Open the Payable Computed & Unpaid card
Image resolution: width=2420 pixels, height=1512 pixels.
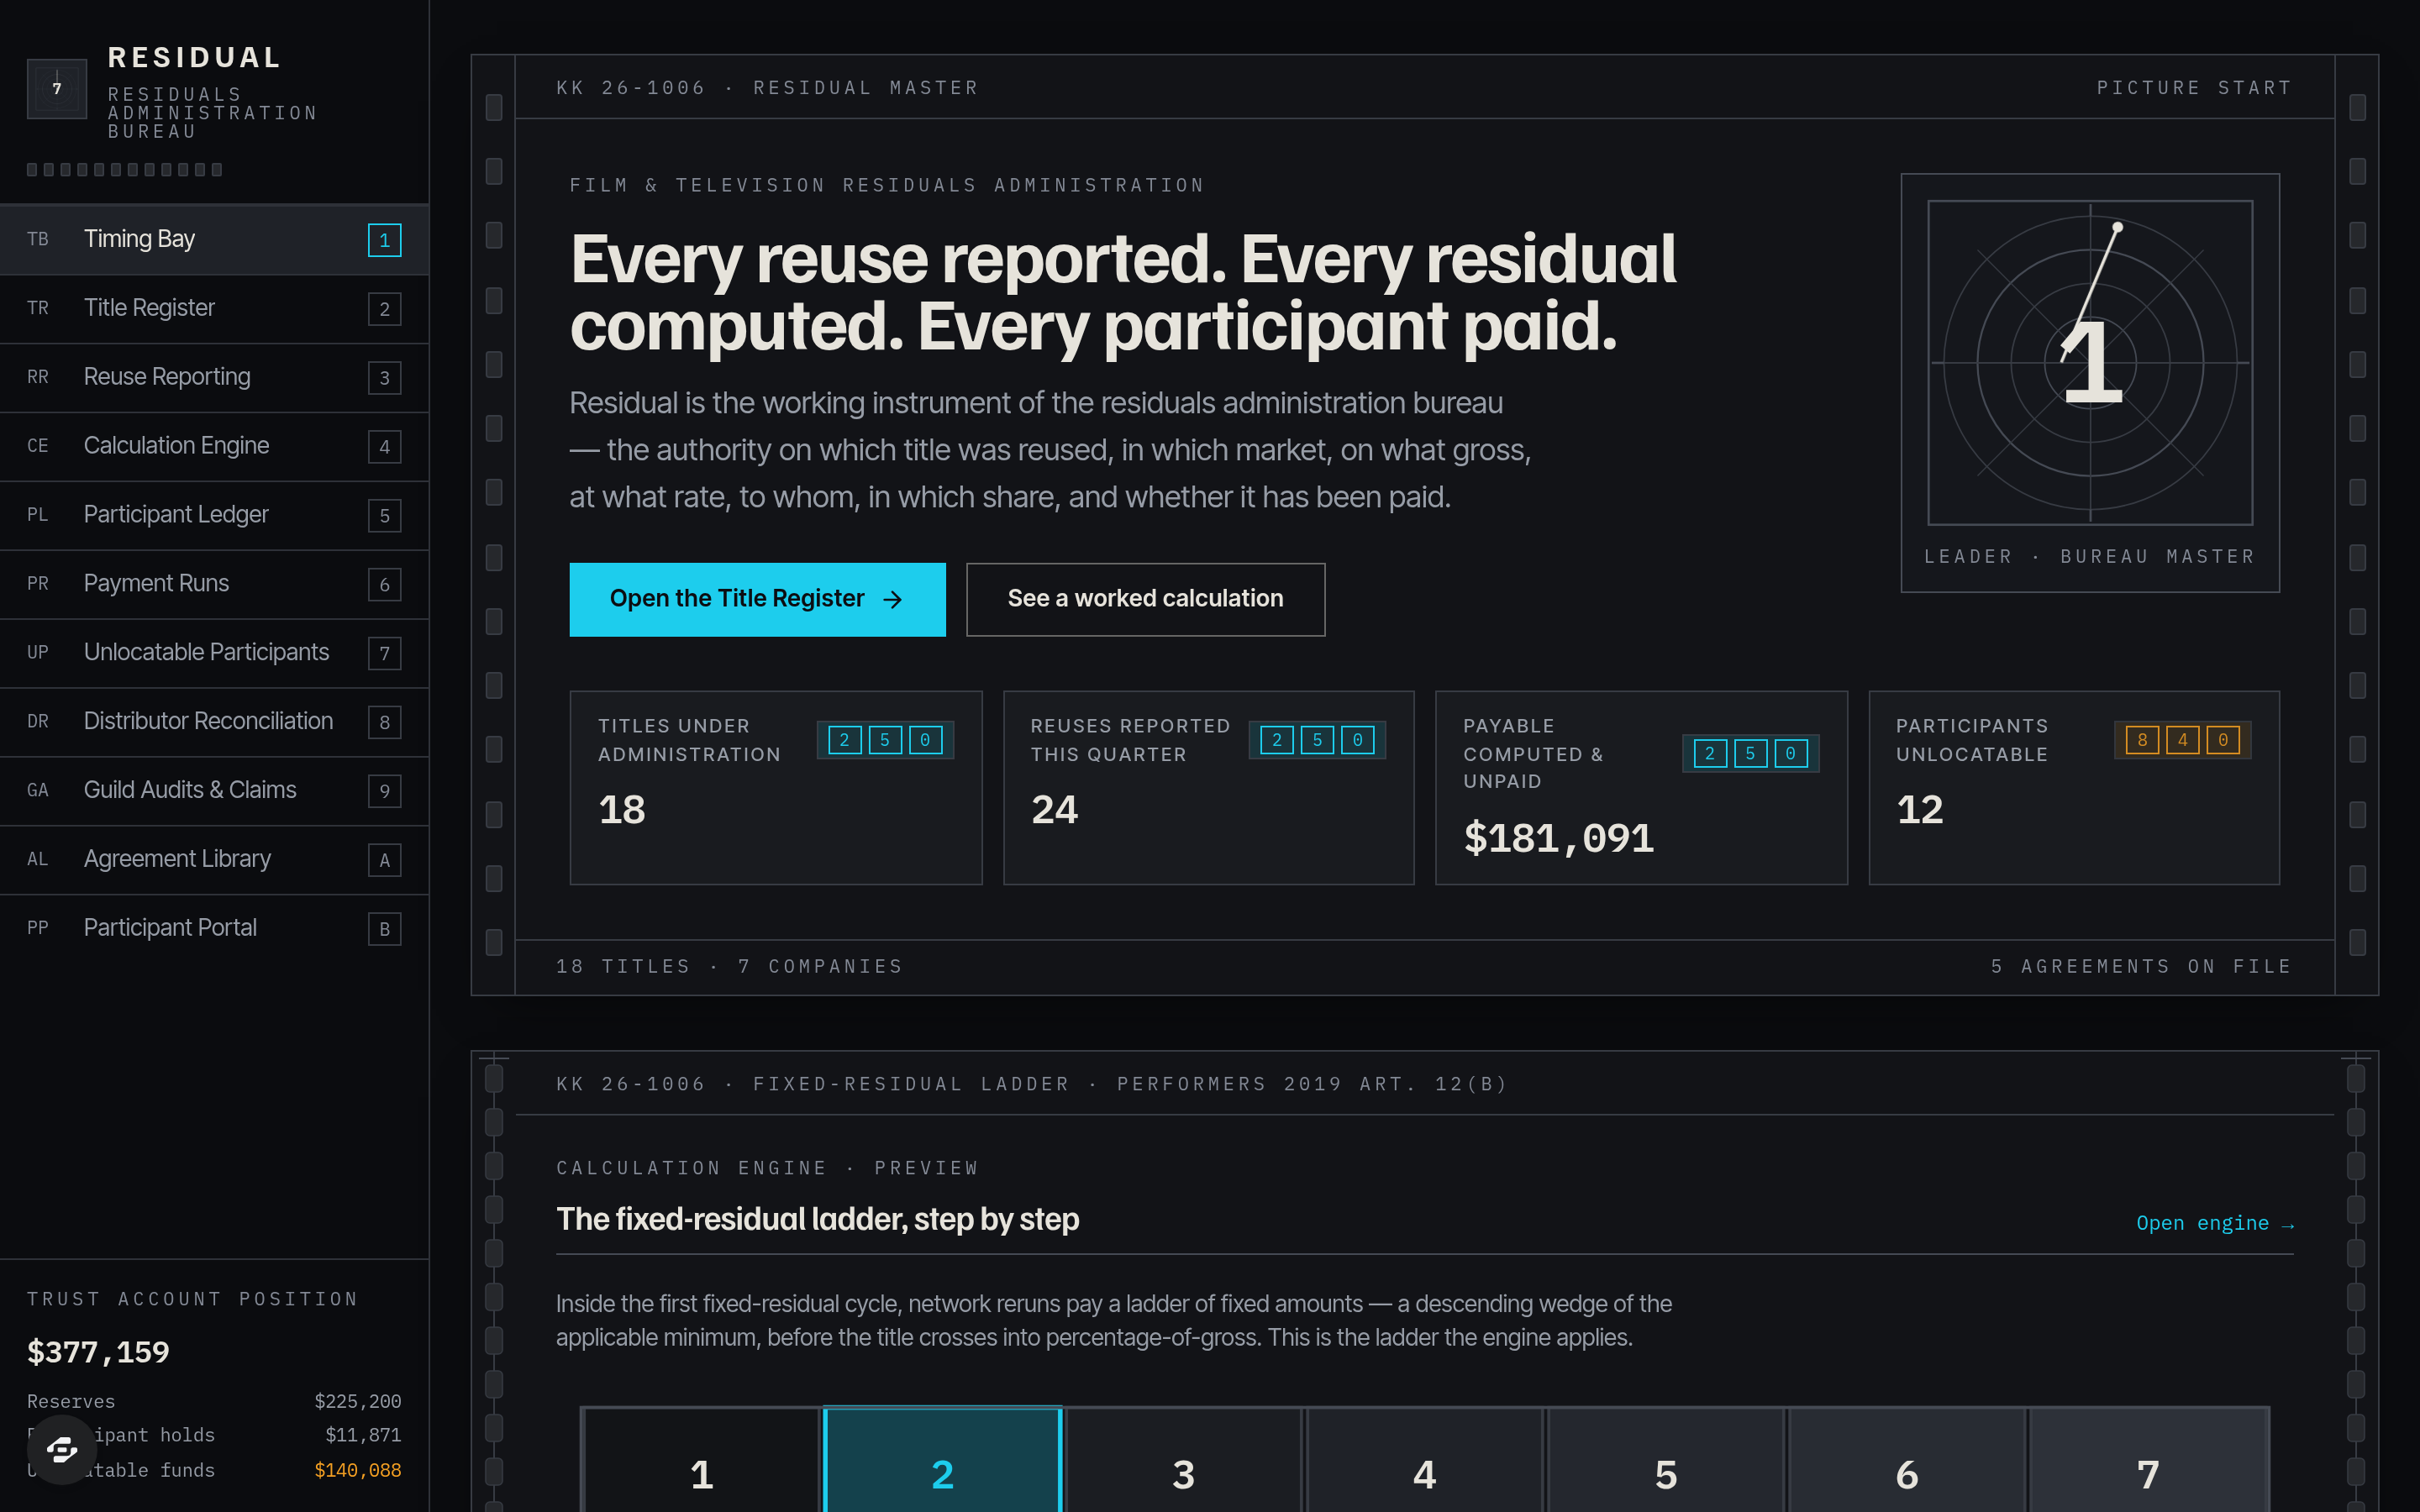click(x=1641, y=788)
